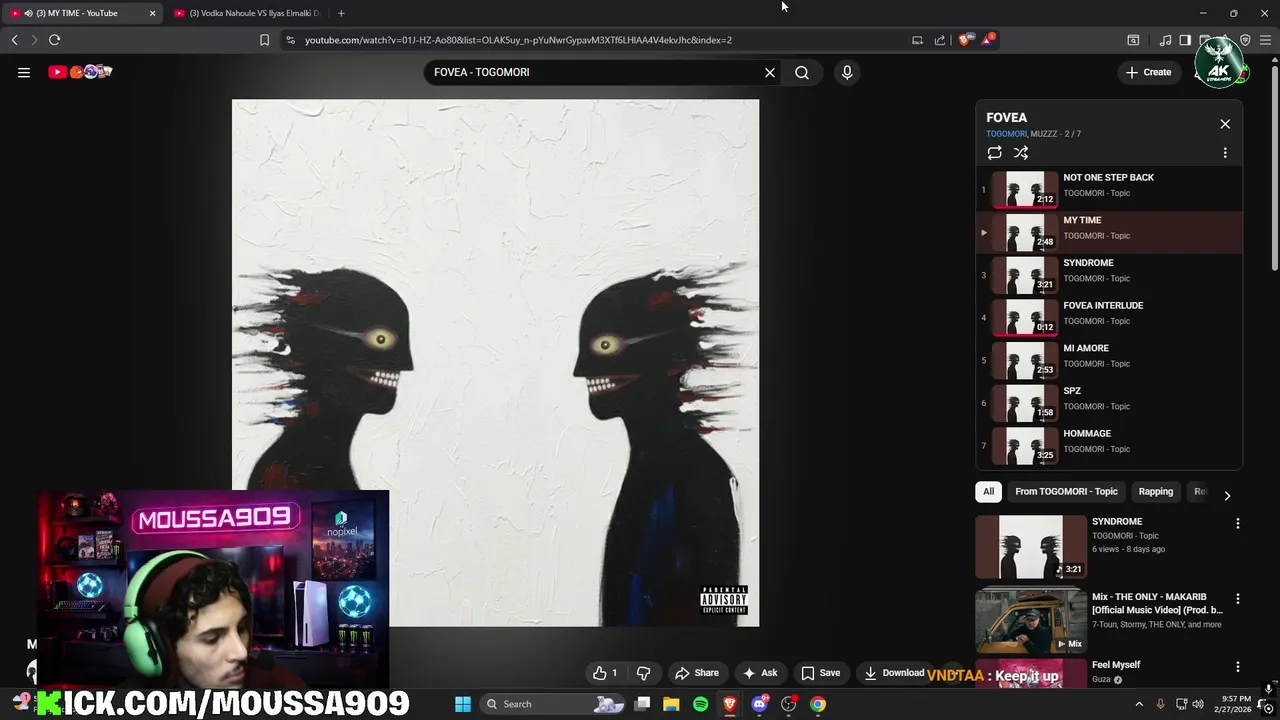Dislike the video with thumbs down

[643, 673]
